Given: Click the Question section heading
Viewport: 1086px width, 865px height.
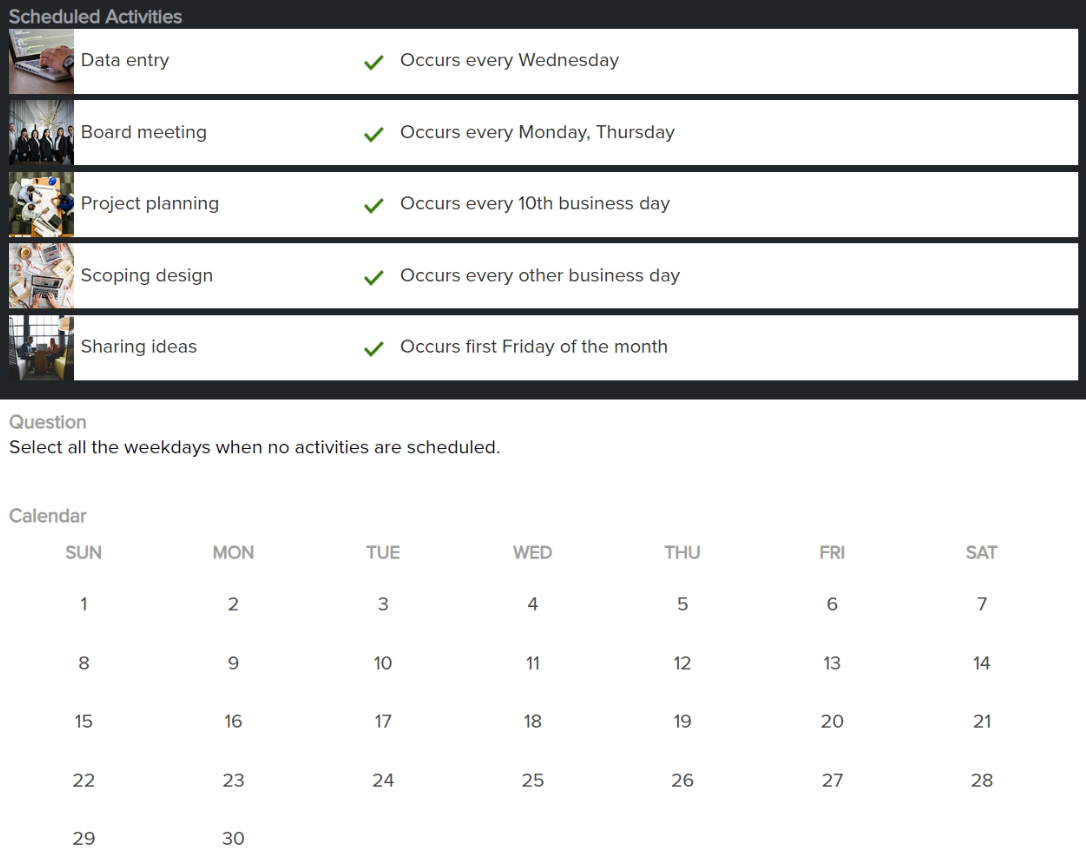Looking at the screenshot, I should (x=47, y=422).
